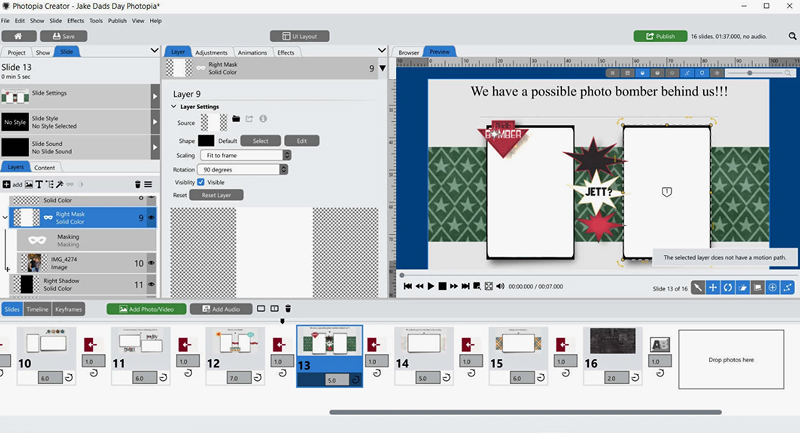Viewport: 800px width, 433px height.
Task: Collapse the Layer Settings section
Action: pyautogui.click(x=173, y=107)
